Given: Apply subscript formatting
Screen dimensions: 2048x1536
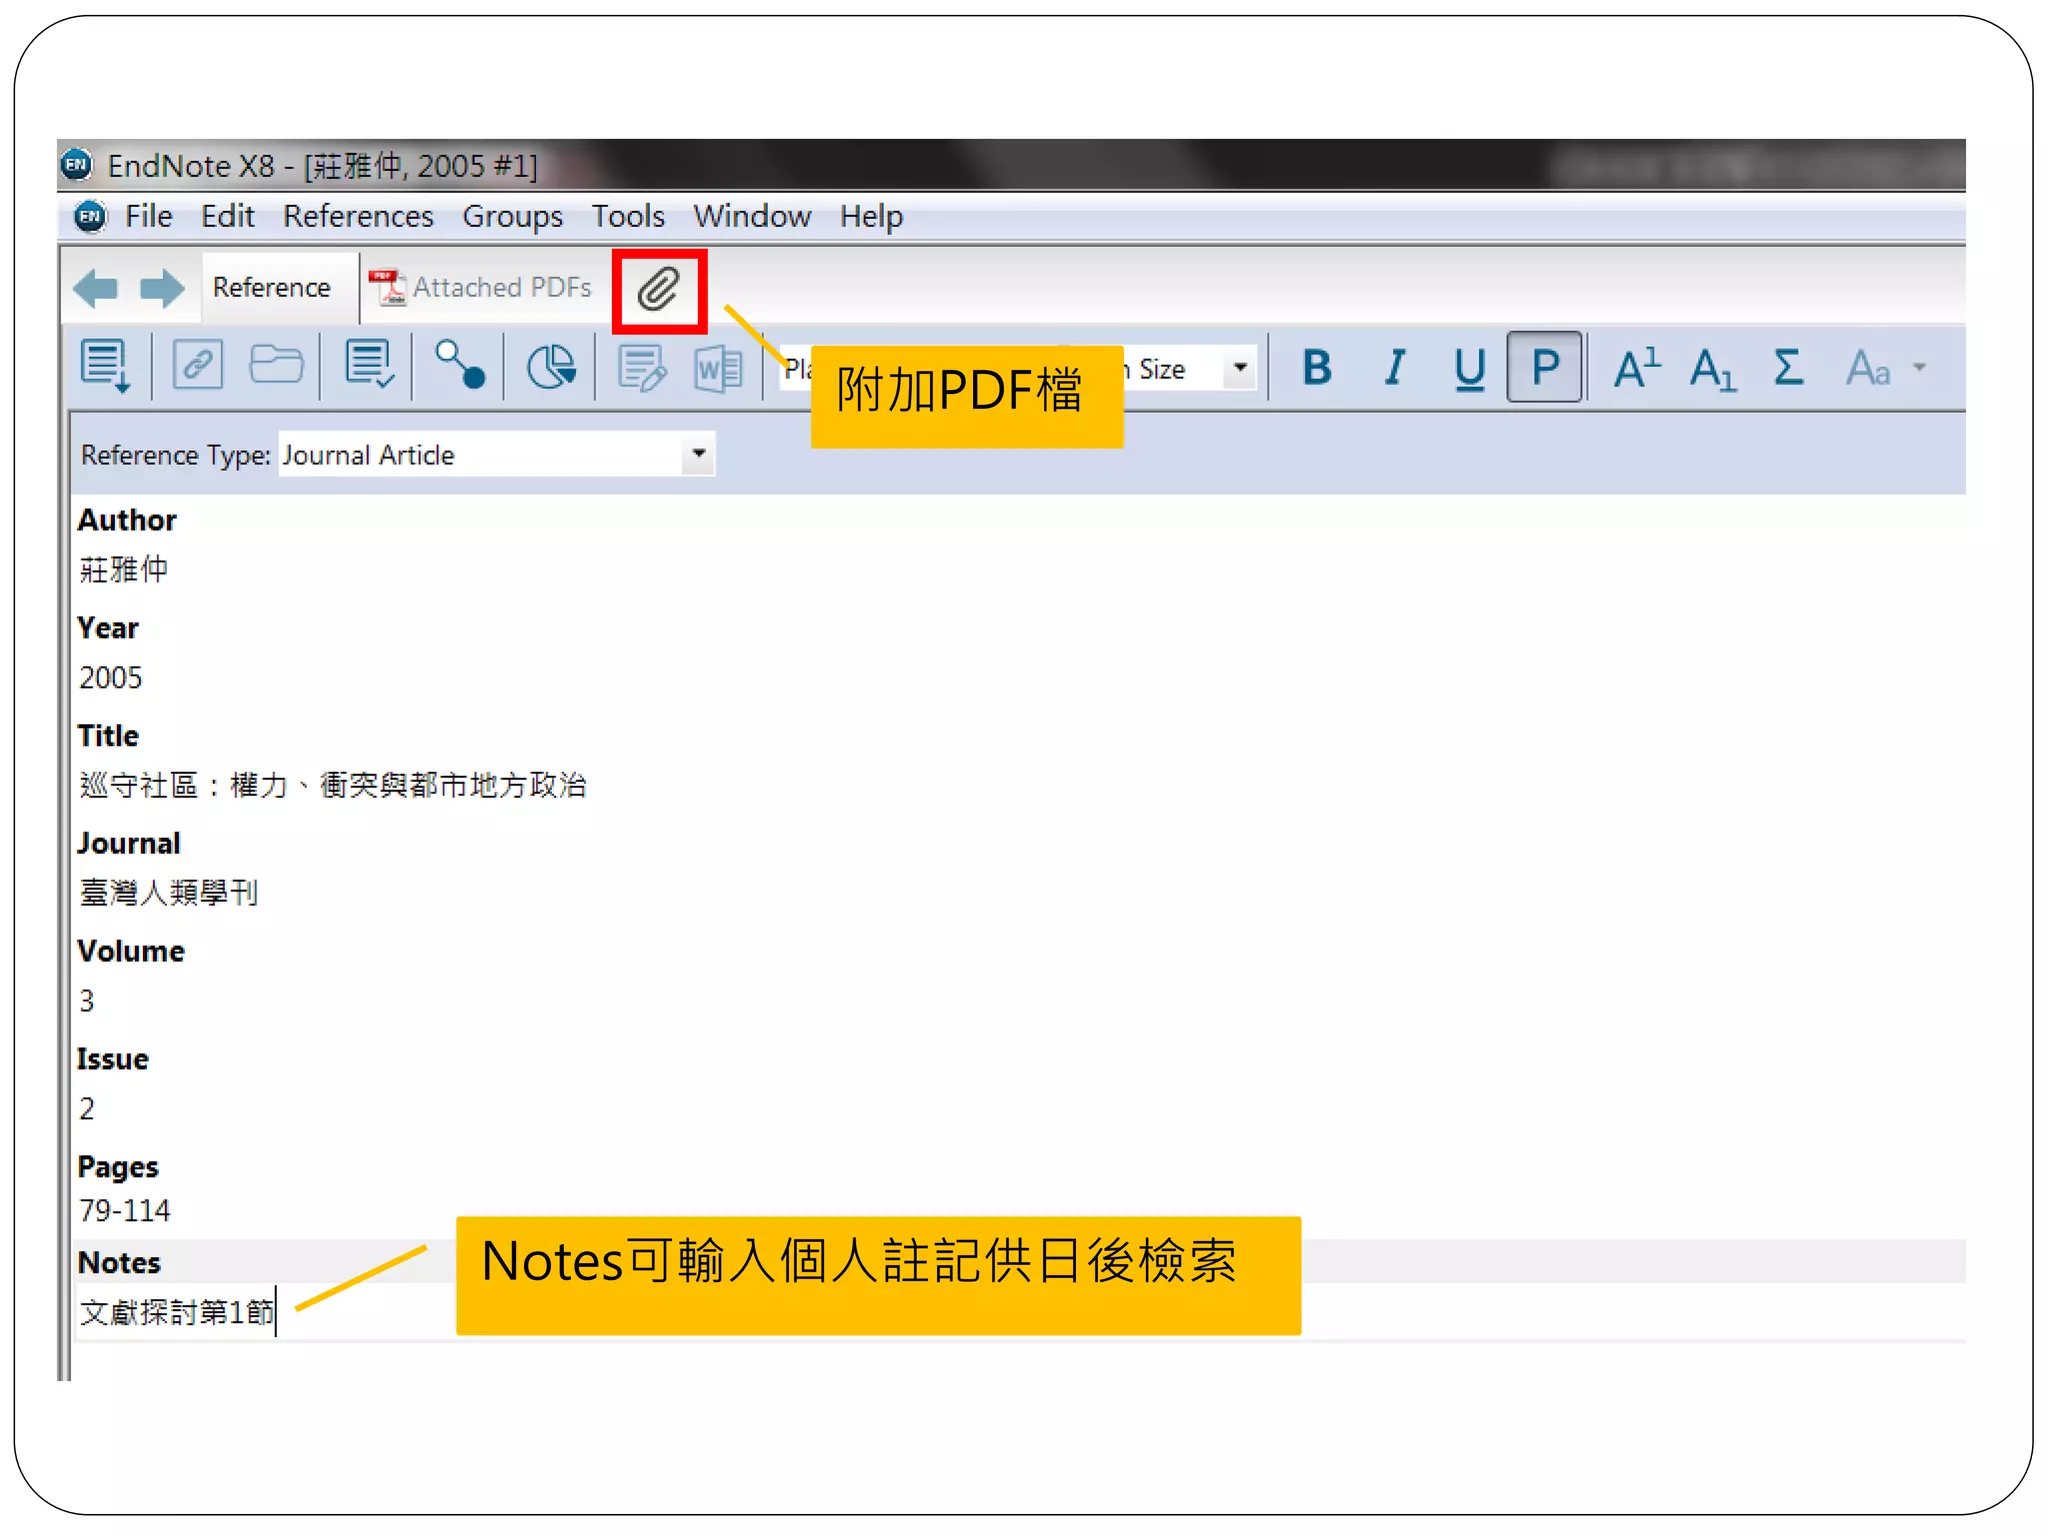Looking at the screenshot, I should click(1712, 369).
